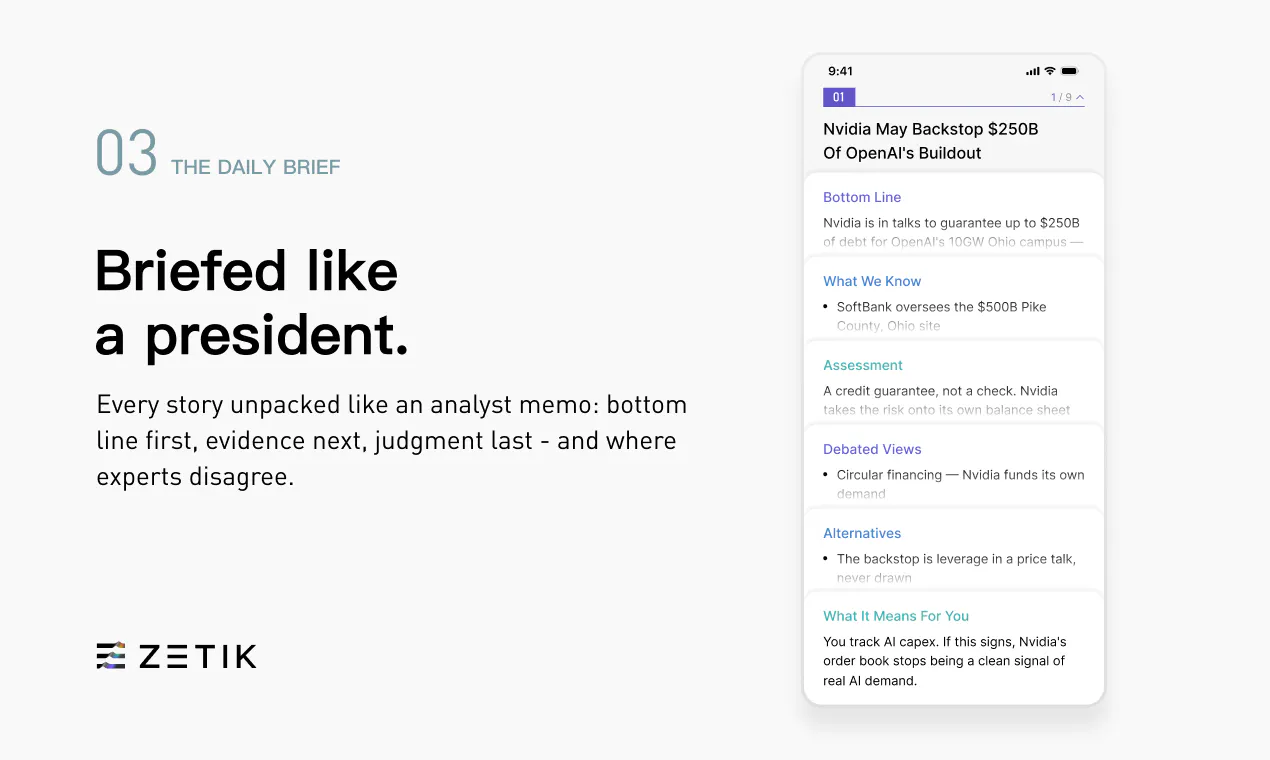Click the Zetik logo icon

tap(111, 656)
